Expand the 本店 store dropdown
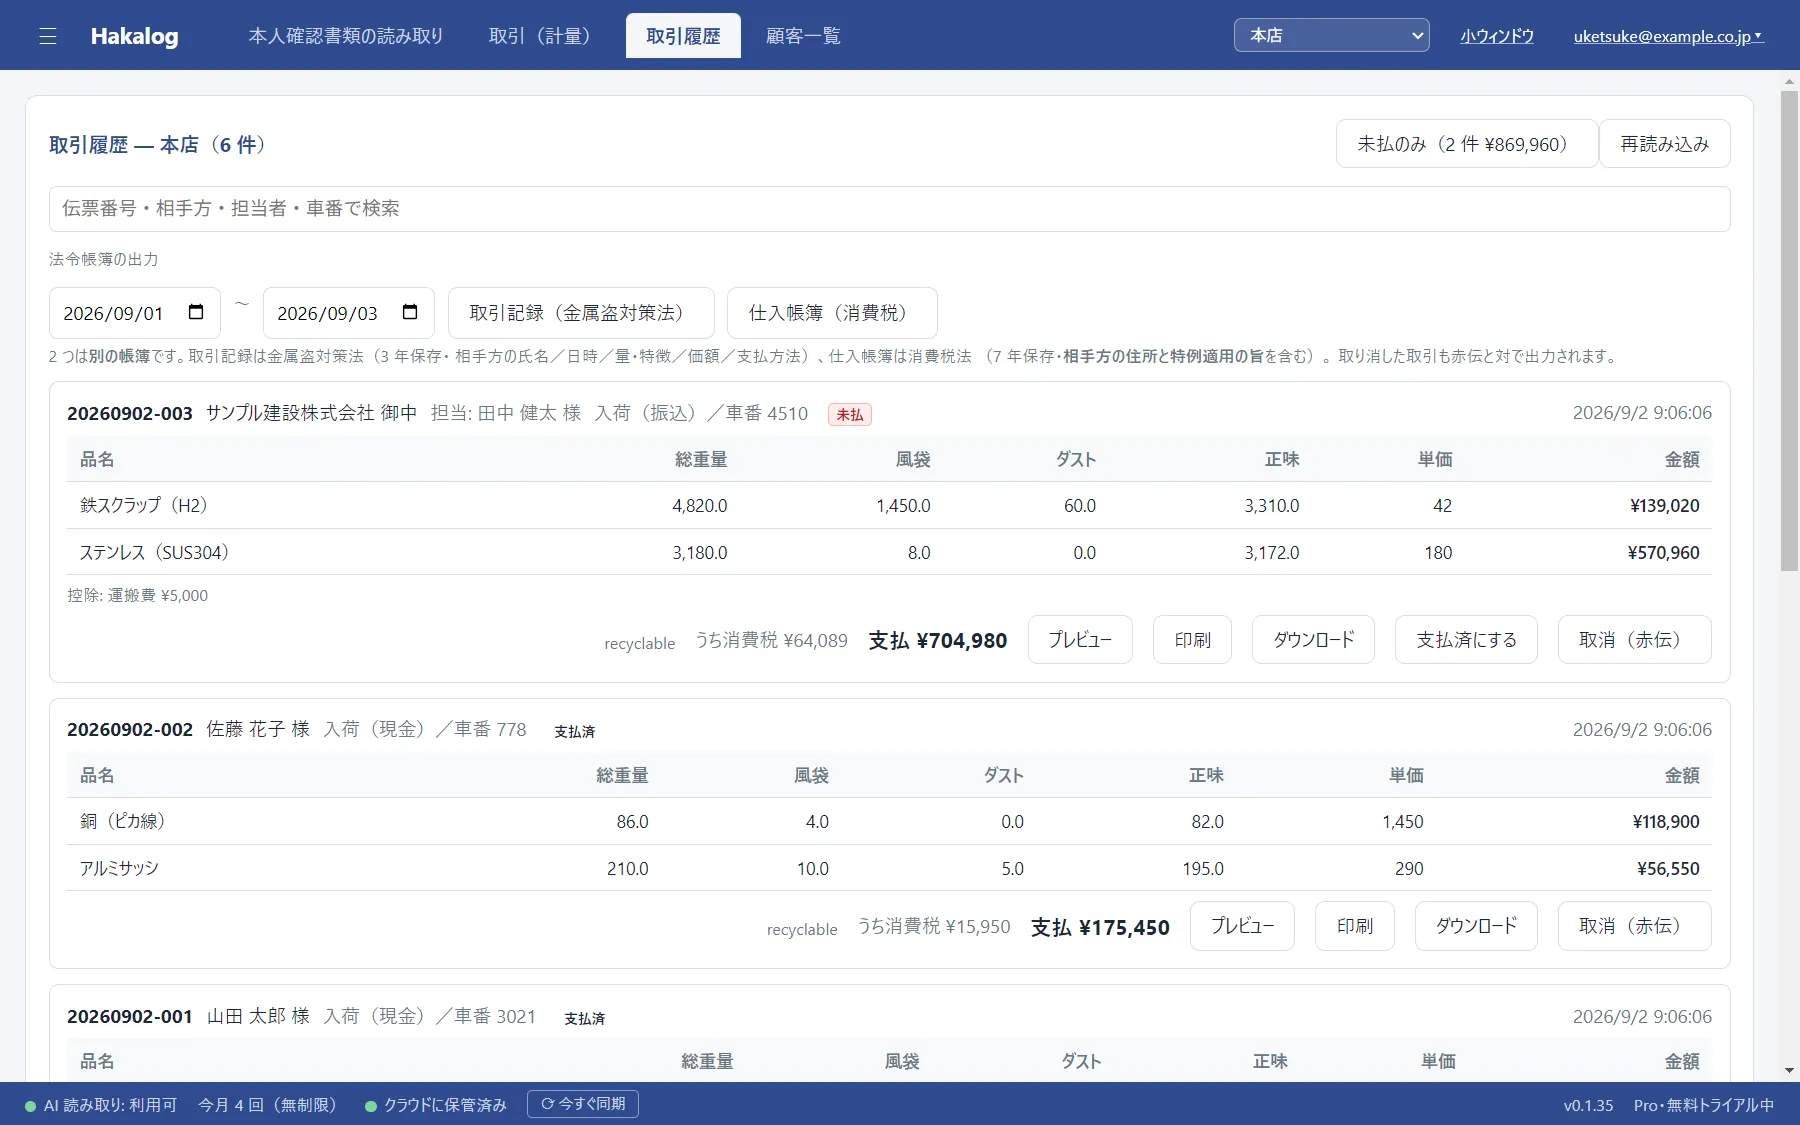1800x1125 pixels. point(1331,35)
